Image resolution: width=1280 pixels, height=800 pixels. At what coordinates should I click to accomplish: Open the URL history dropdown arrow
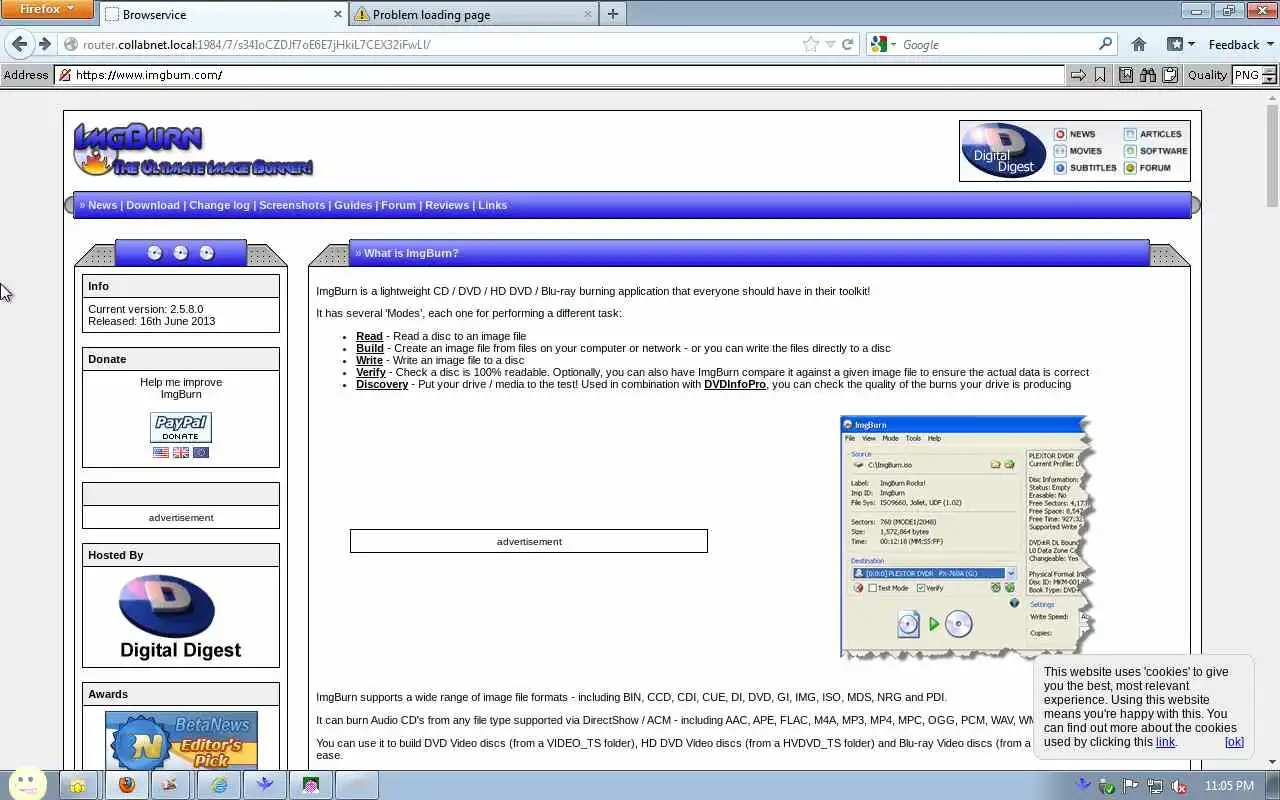pos(830,44)
